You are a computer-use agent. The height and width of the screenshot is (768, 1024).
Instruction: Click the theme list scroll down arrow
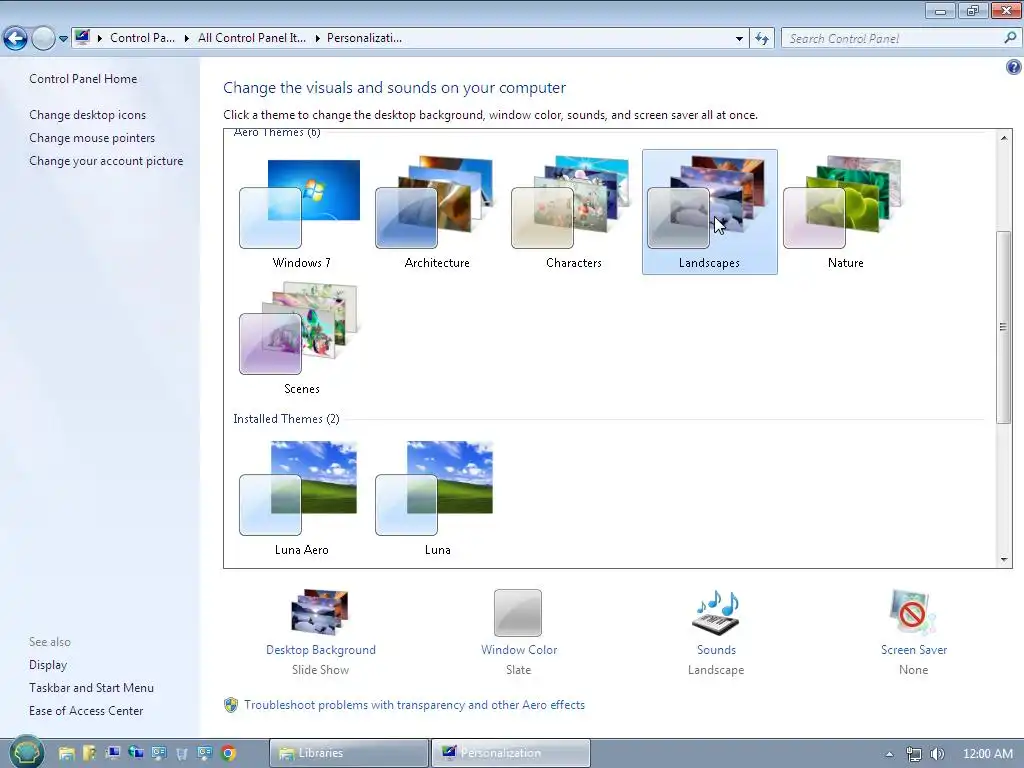[1004, 560]
